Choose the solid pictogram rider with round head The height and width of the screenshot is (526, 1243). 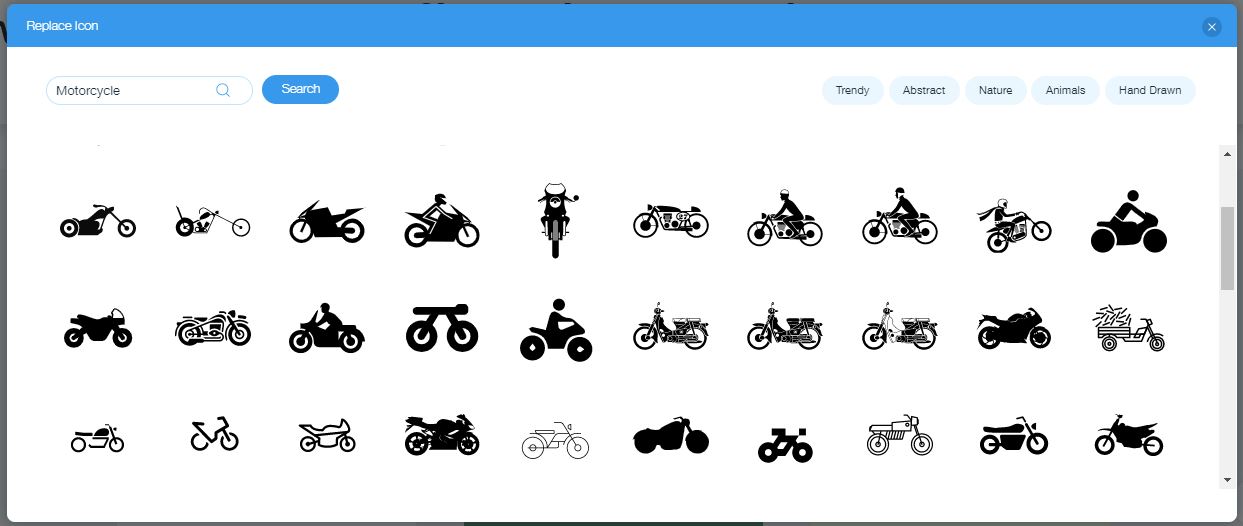point(1129,221)
